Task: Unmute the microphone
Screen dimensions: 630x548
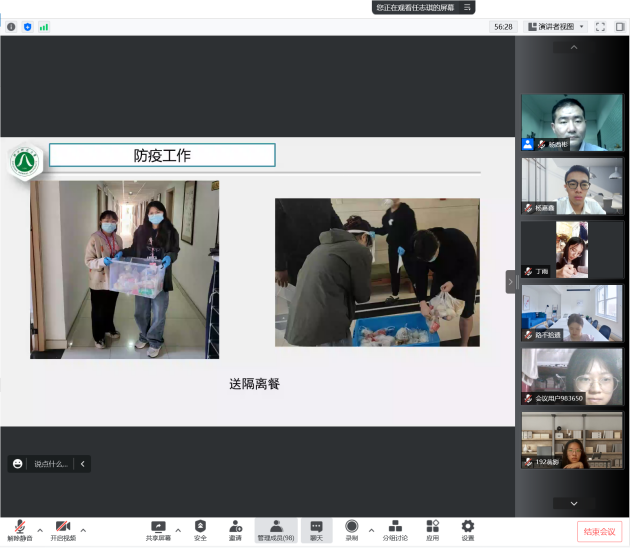Action: pos(20,530)
